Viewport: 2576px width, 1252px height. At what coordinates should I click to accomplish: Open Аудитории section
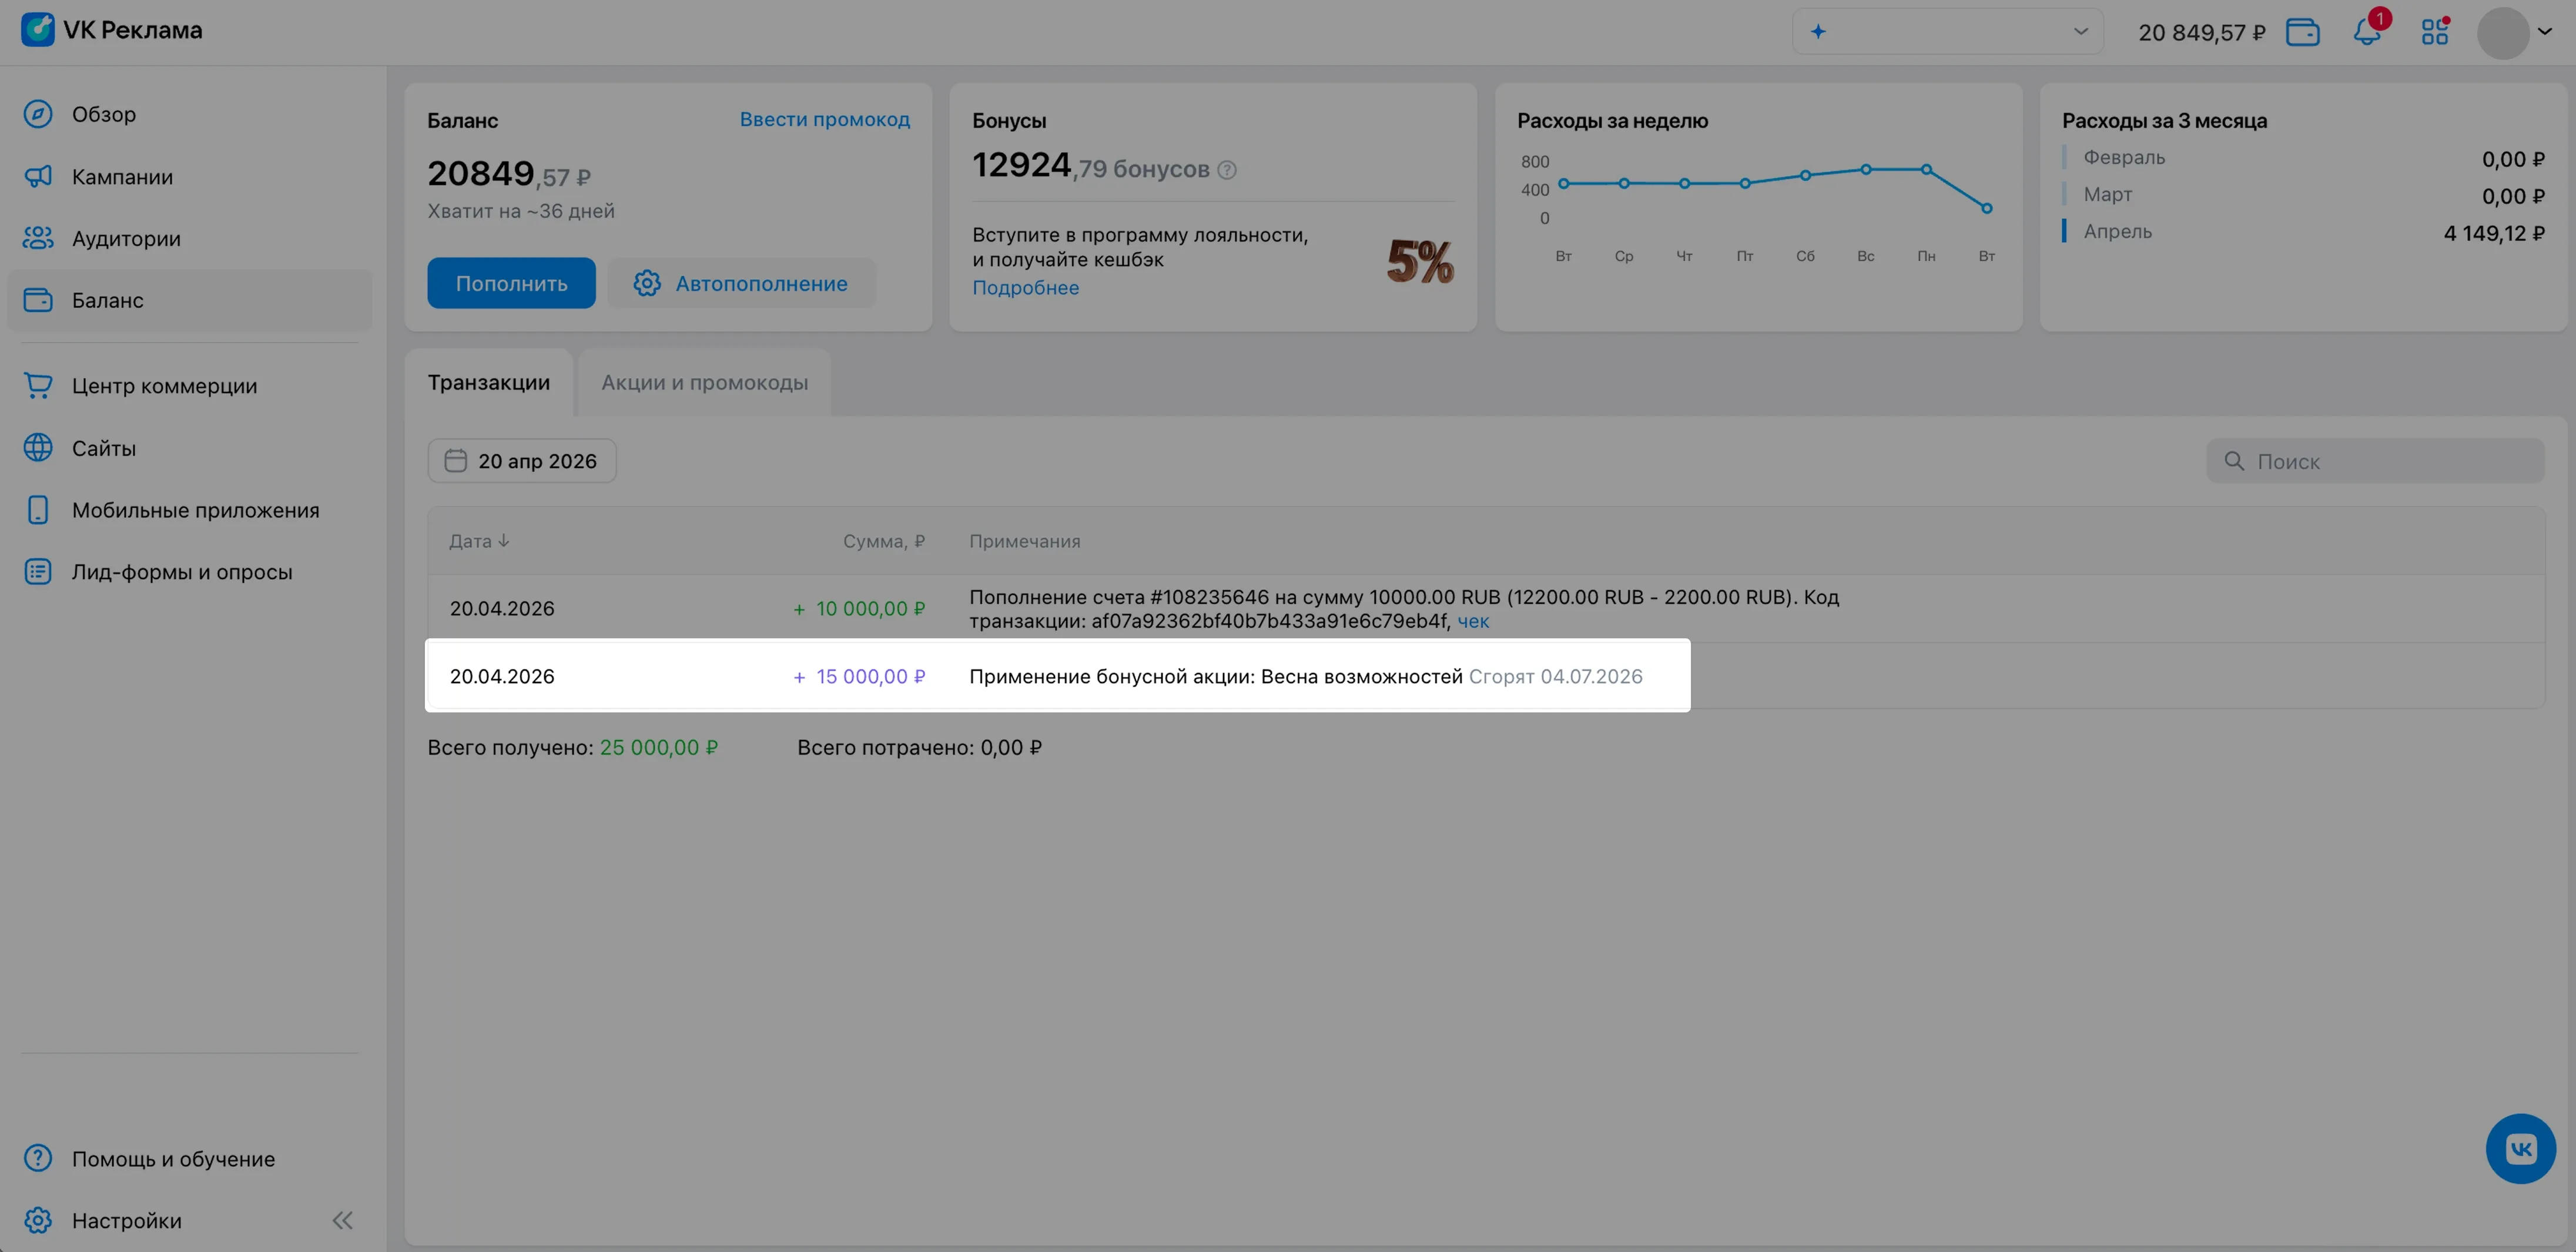click(x=190, y=239)
